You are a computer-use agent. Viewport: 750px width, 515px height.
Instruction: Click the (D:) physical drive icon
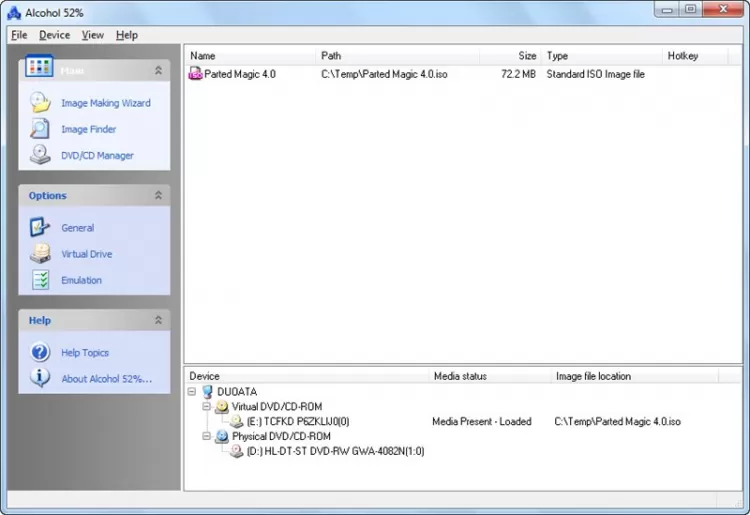point(237,451)
